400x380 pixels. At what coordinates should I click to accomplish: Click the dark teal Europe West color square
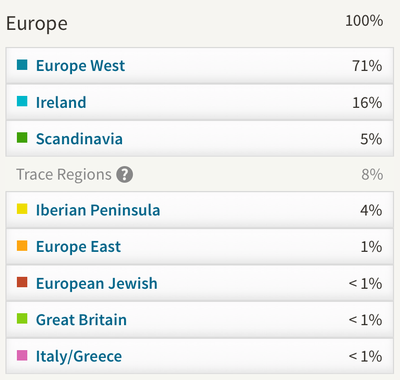[x=22, y=65]
